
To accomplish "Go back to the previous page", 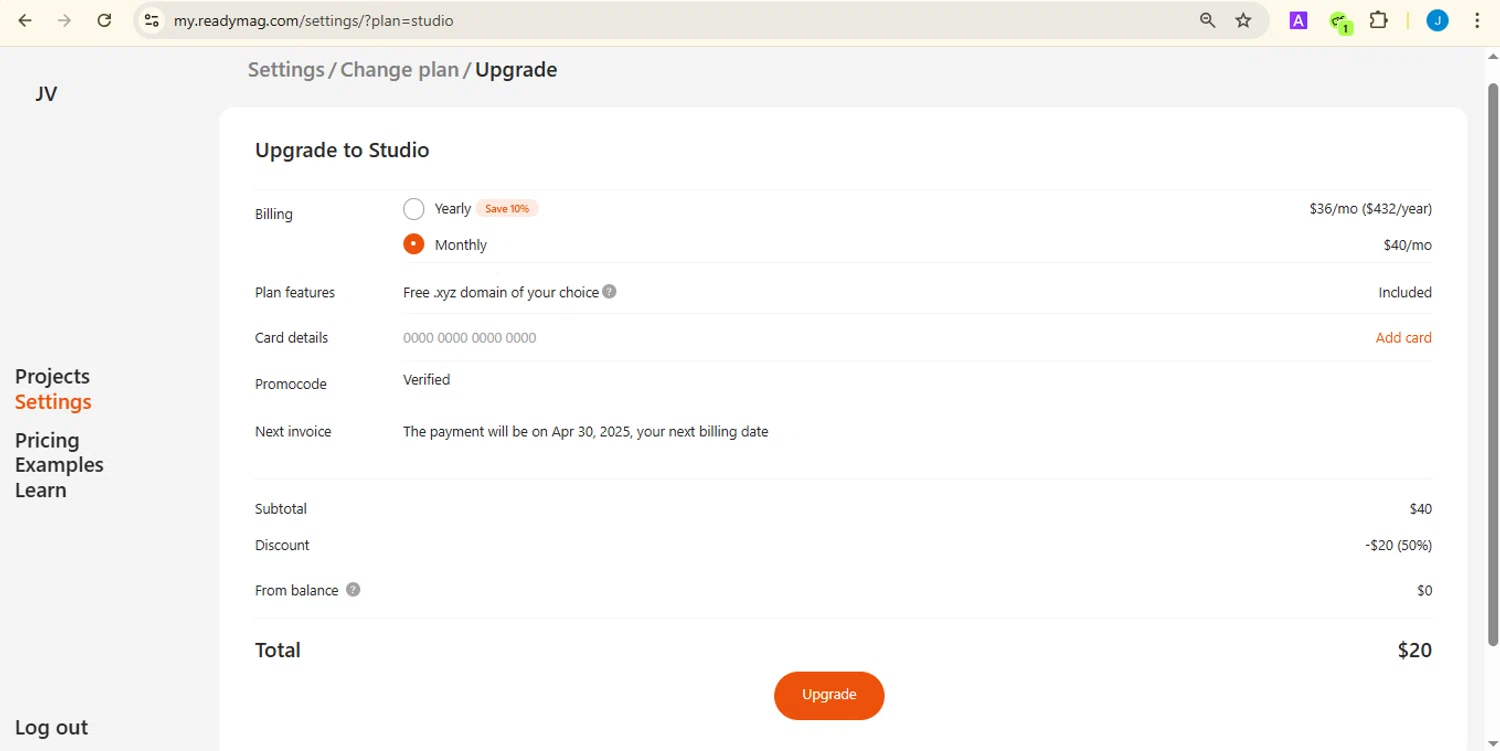I will (25, 20).
